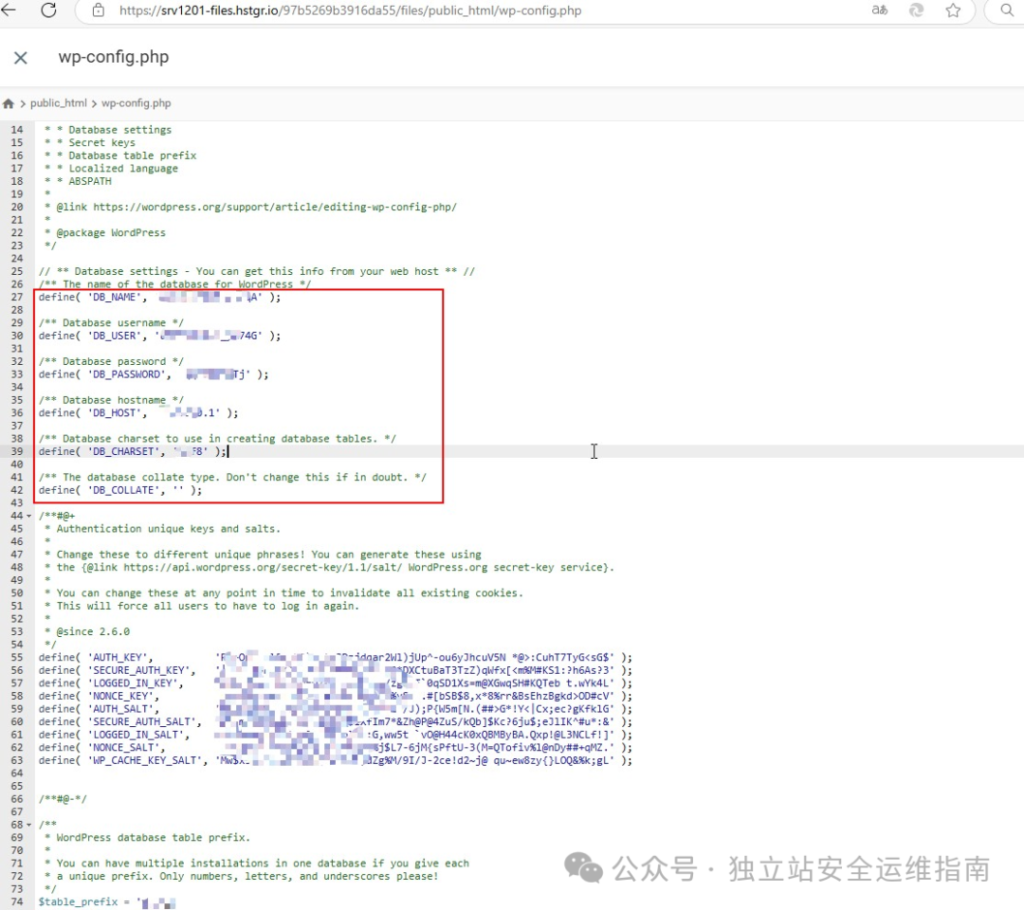Click 'WordPress database table prefix' comment
The height and width of the screenshot is (910, 1024).
pos(148,837)
